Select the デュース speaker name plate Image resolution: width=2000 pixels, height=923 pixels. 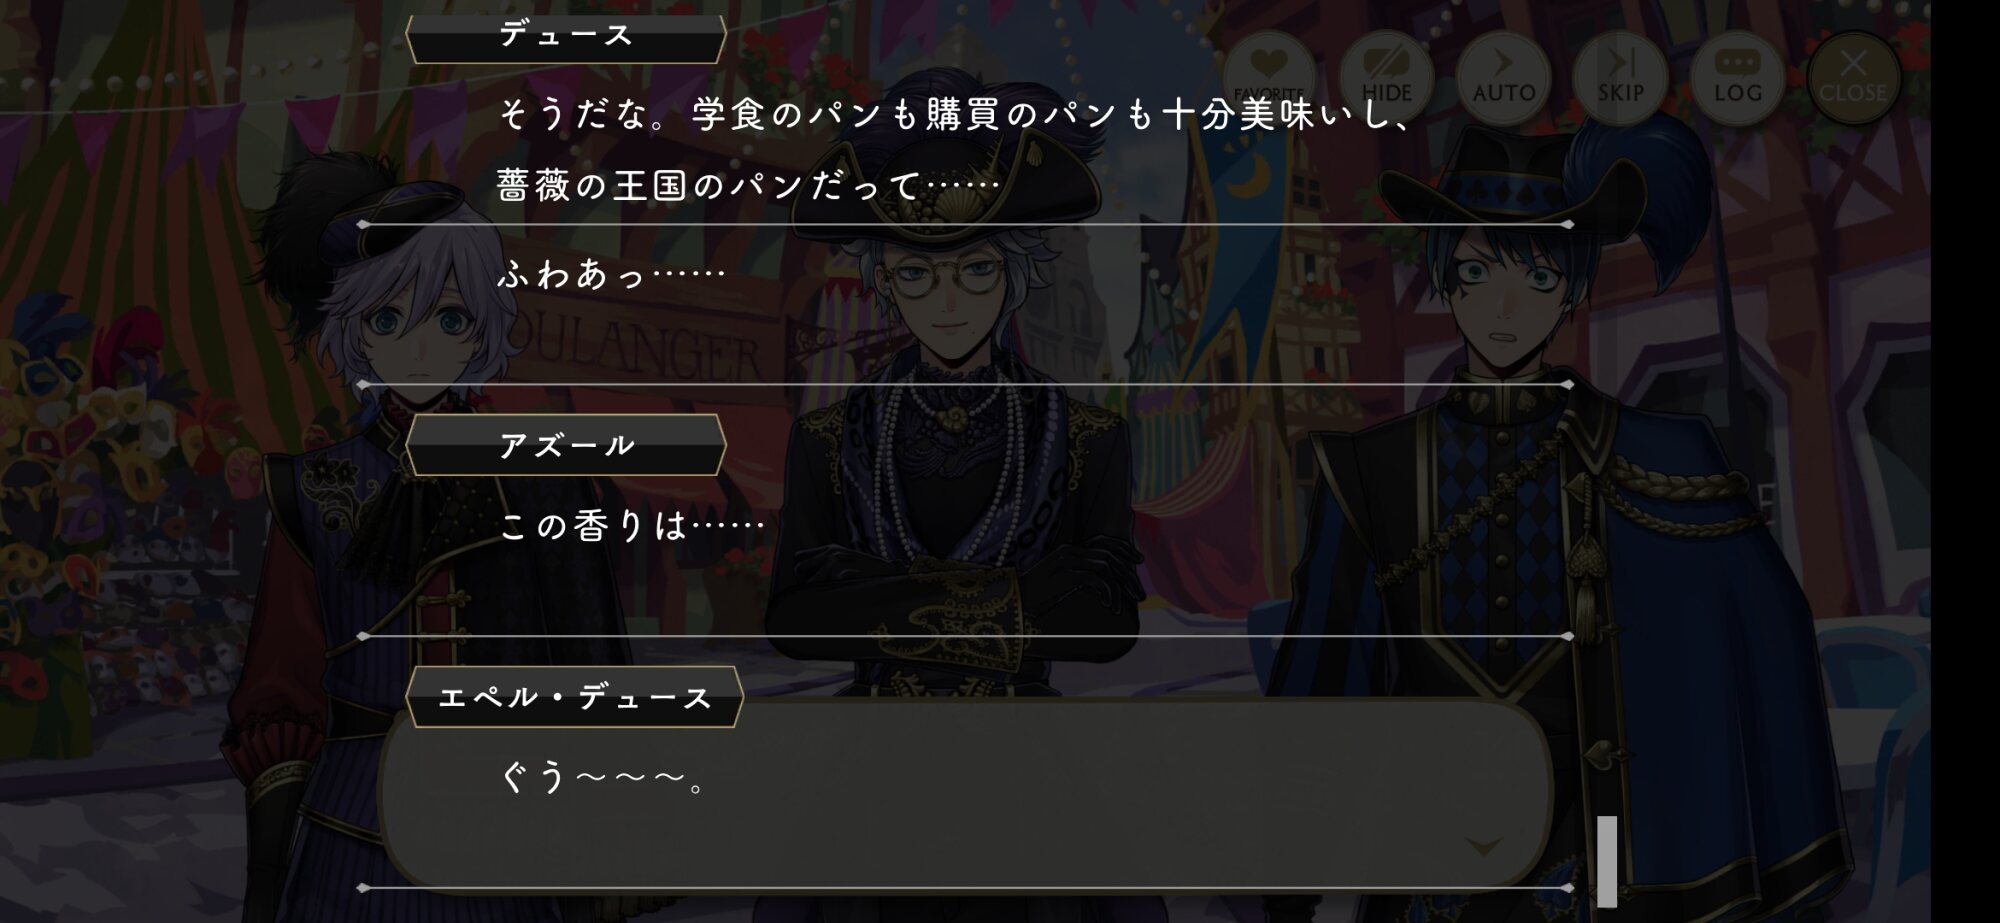[x=565, y=37]
